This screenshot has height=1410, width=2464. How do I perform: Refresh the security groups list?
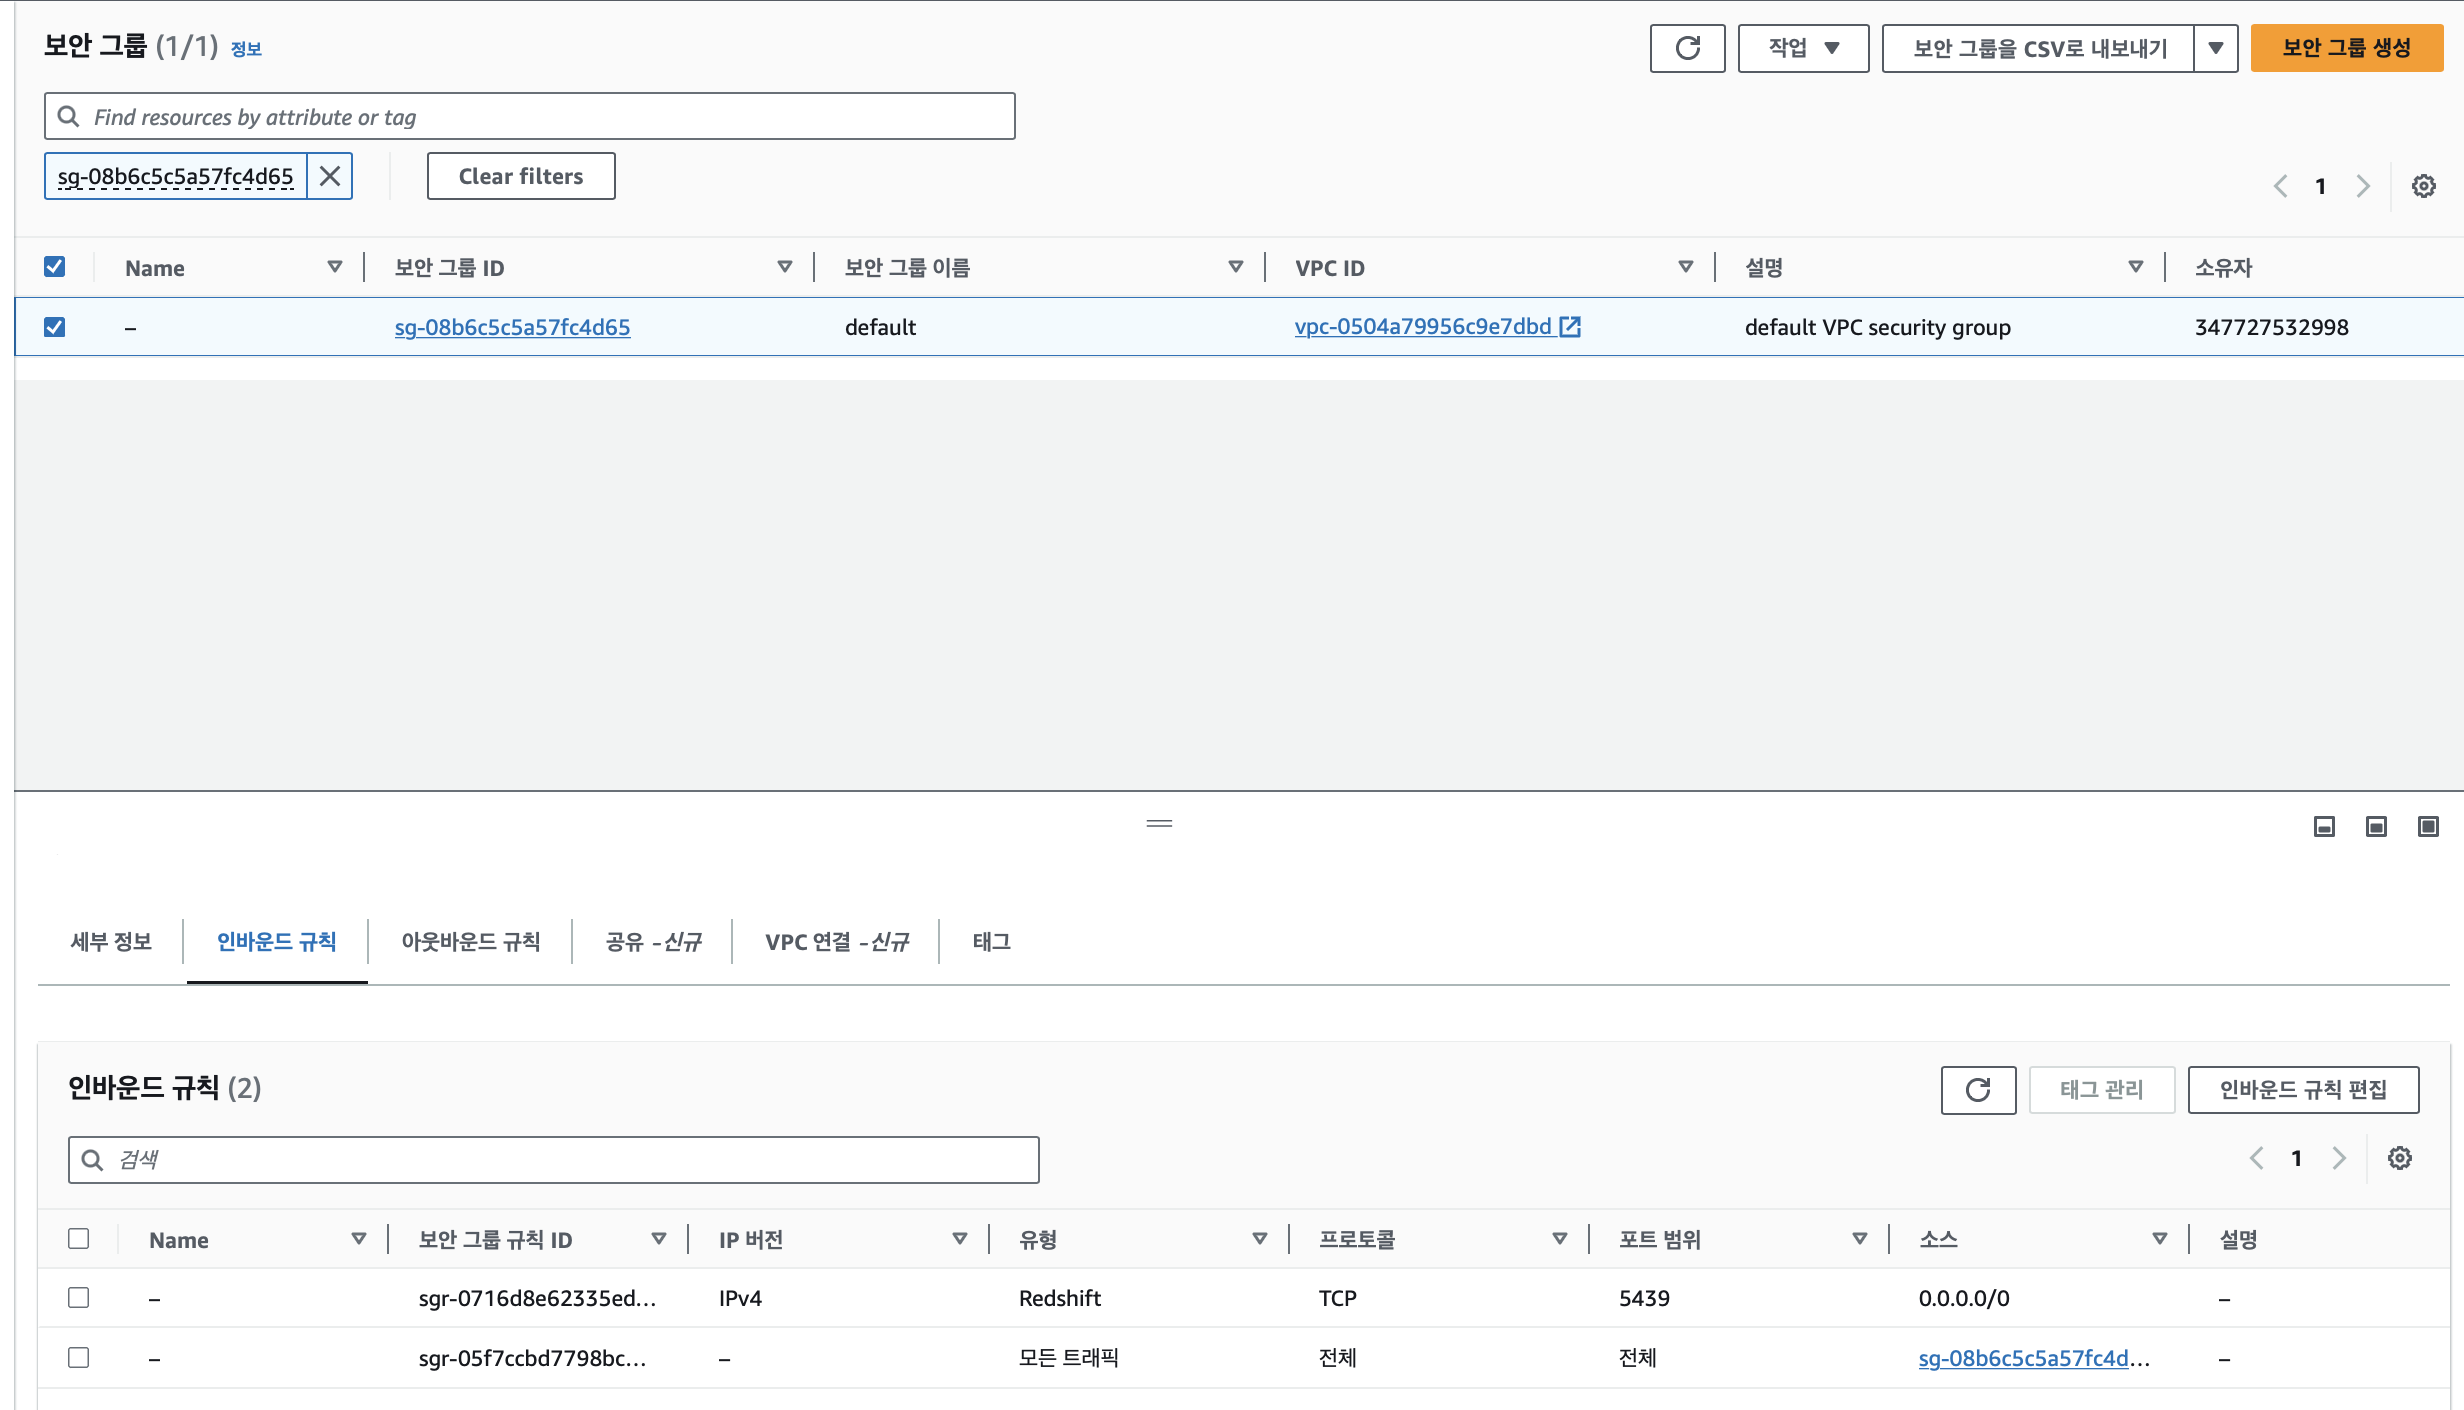[x=1687, y=48]
